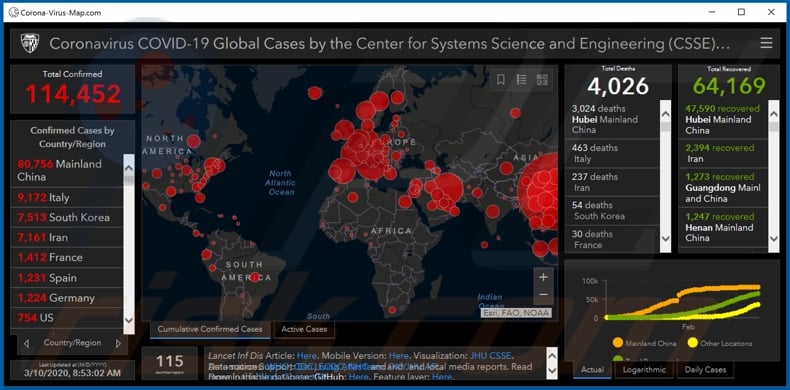
Task: Open the Feature layer 'Here' link
Action: pyautogui.click(x=442, y=376)
